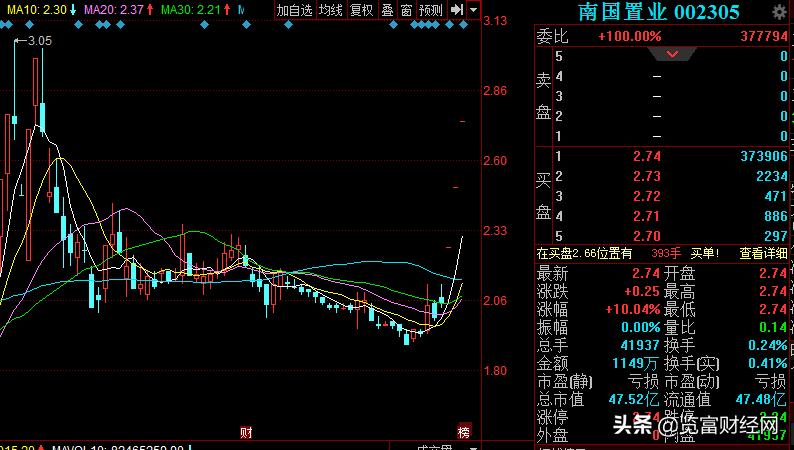
Task: Click the 涨幅 value +10.04%
Action: 633,309
